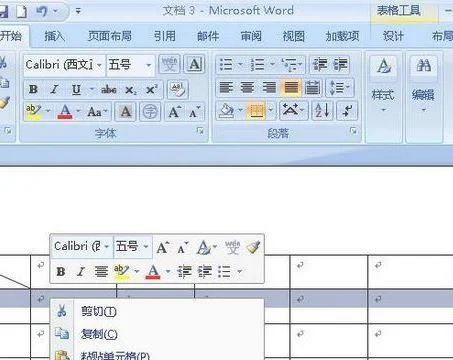The width and height of the screenshot is (453, 360).
Task: Toggle show paragraph marks icon
Action: point(347,110)
